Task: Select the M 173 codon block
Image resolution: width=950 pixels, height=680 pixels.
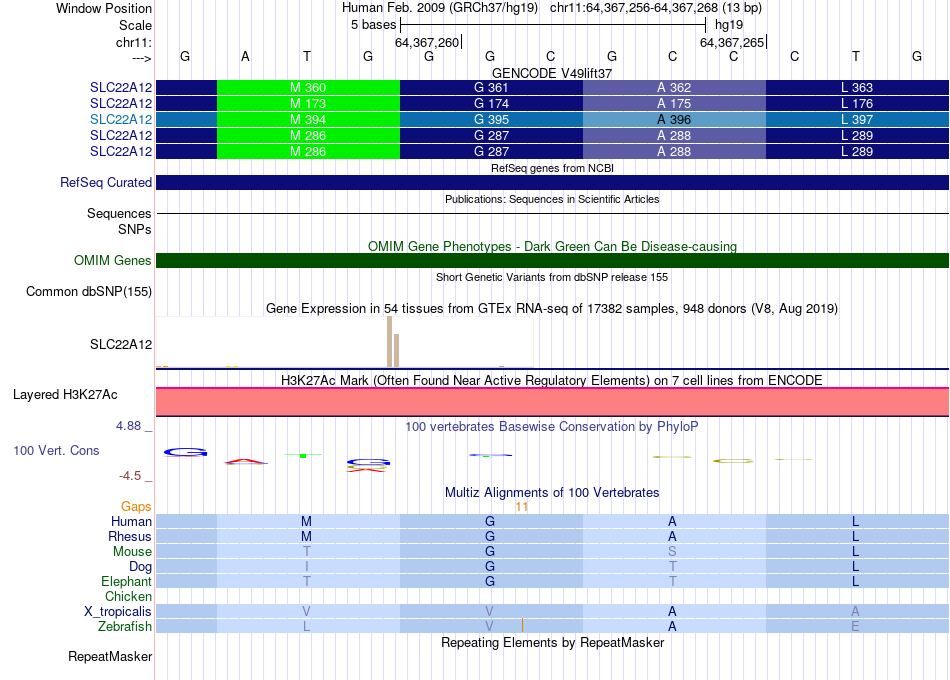Action: pos(308,104)
